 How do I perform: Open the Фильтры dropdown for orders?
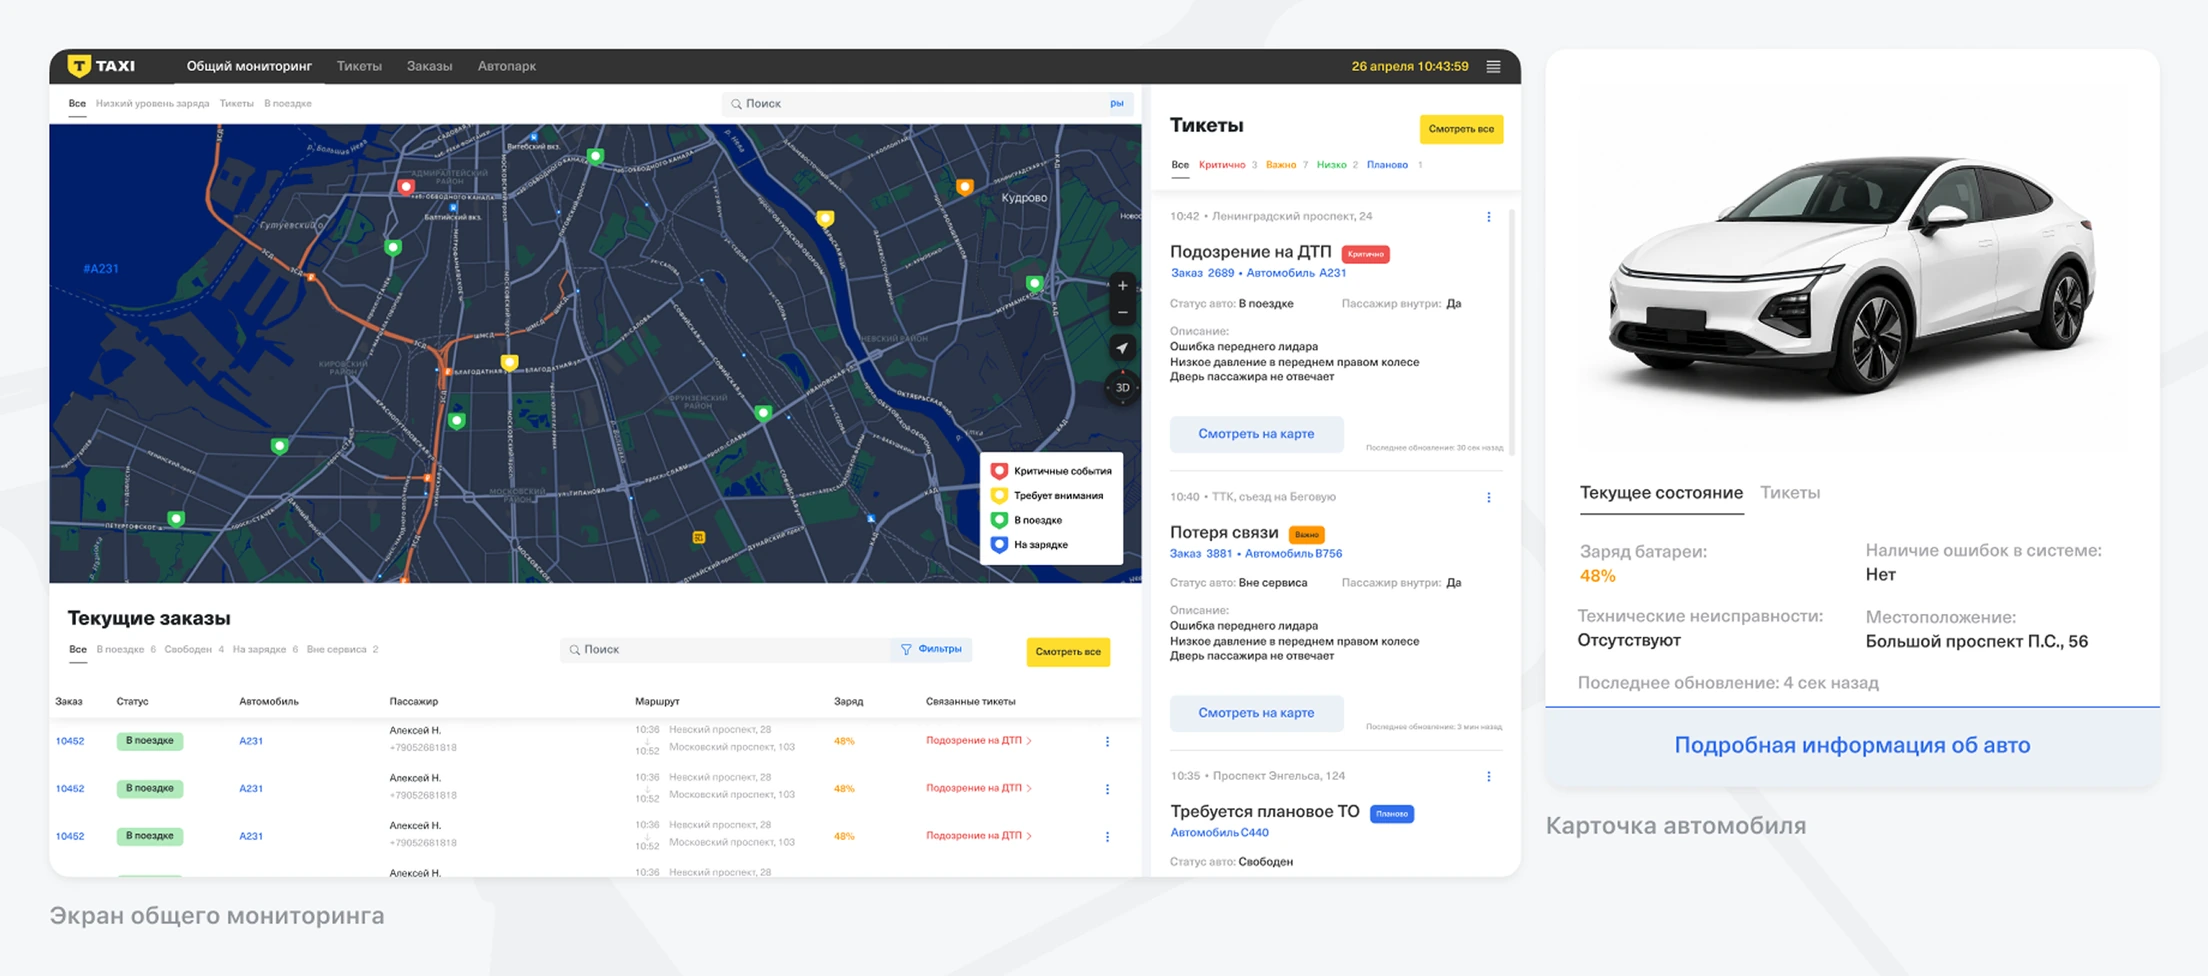[x=931, y=650]
